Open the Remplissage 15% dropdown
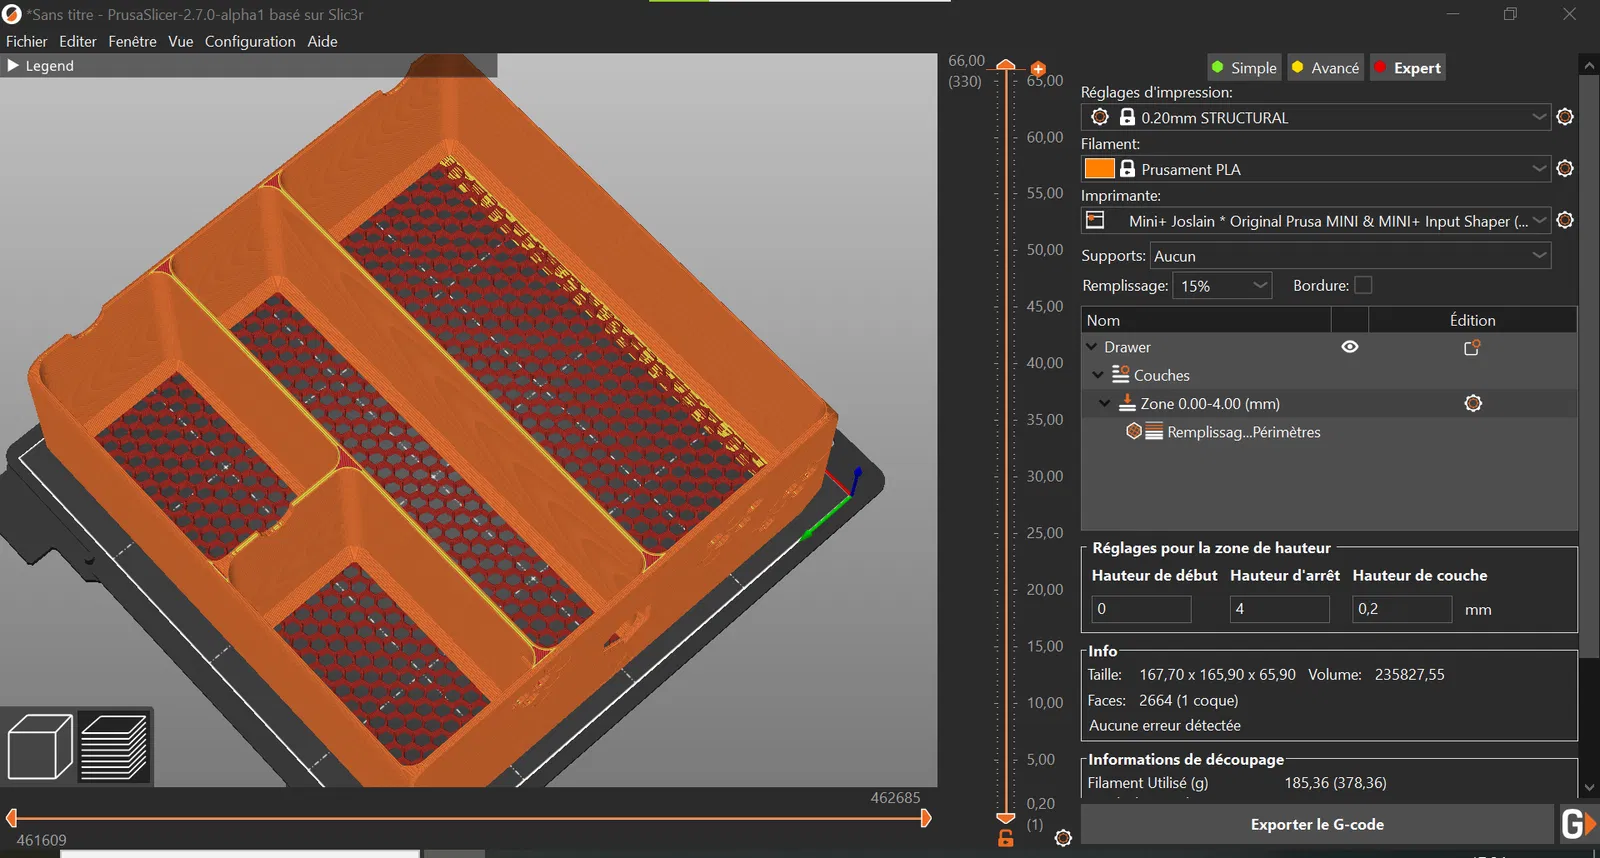The height and width of the screenshot is (858, 1600). click(x=1222, y=286)
